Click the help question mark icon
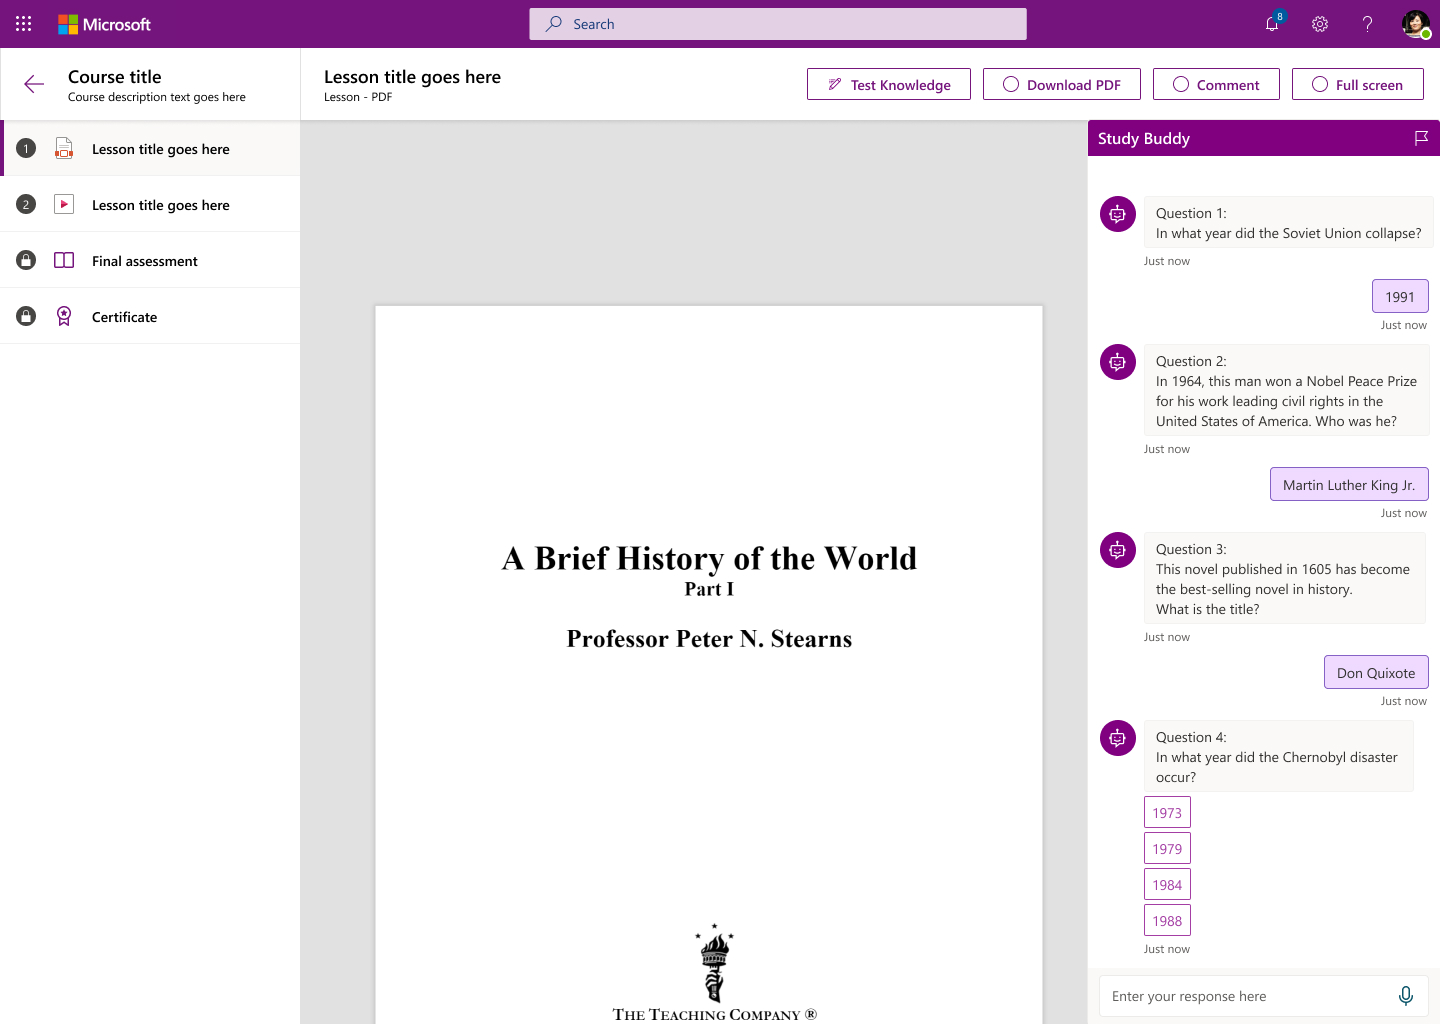 (1367, 24)
